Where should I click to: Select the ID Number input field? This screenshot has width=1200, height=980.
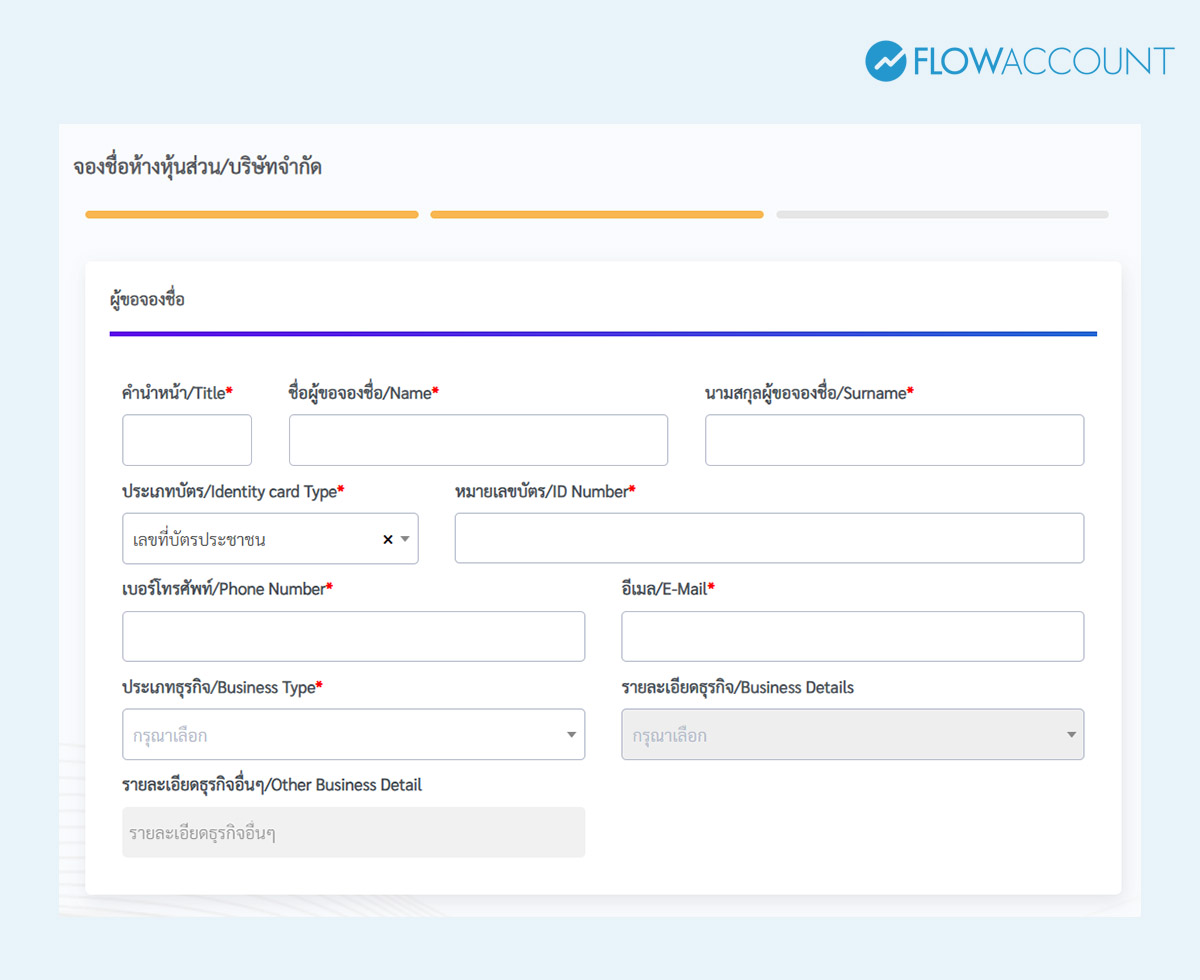pyautogui.click(x=769, y=538)
